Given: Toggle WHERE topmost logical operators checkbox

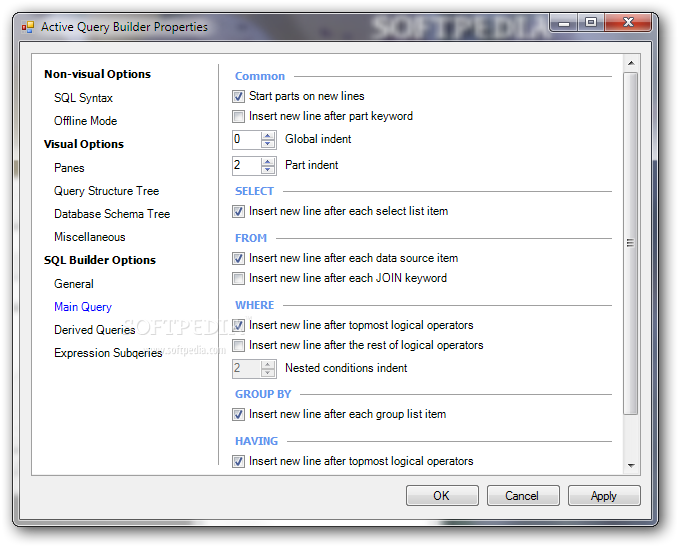Looking at the screenshot, I should 238,325.
